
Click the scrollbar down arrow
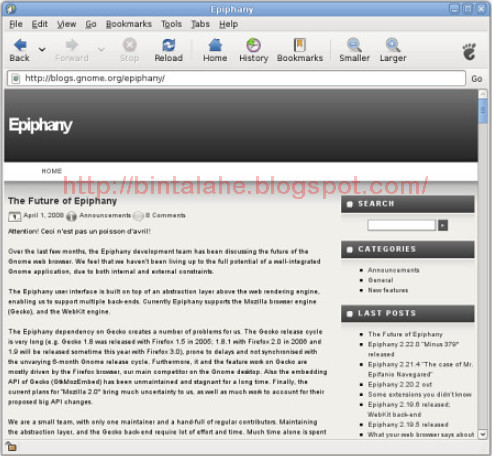pyautogui.click(x=482, y=434)
